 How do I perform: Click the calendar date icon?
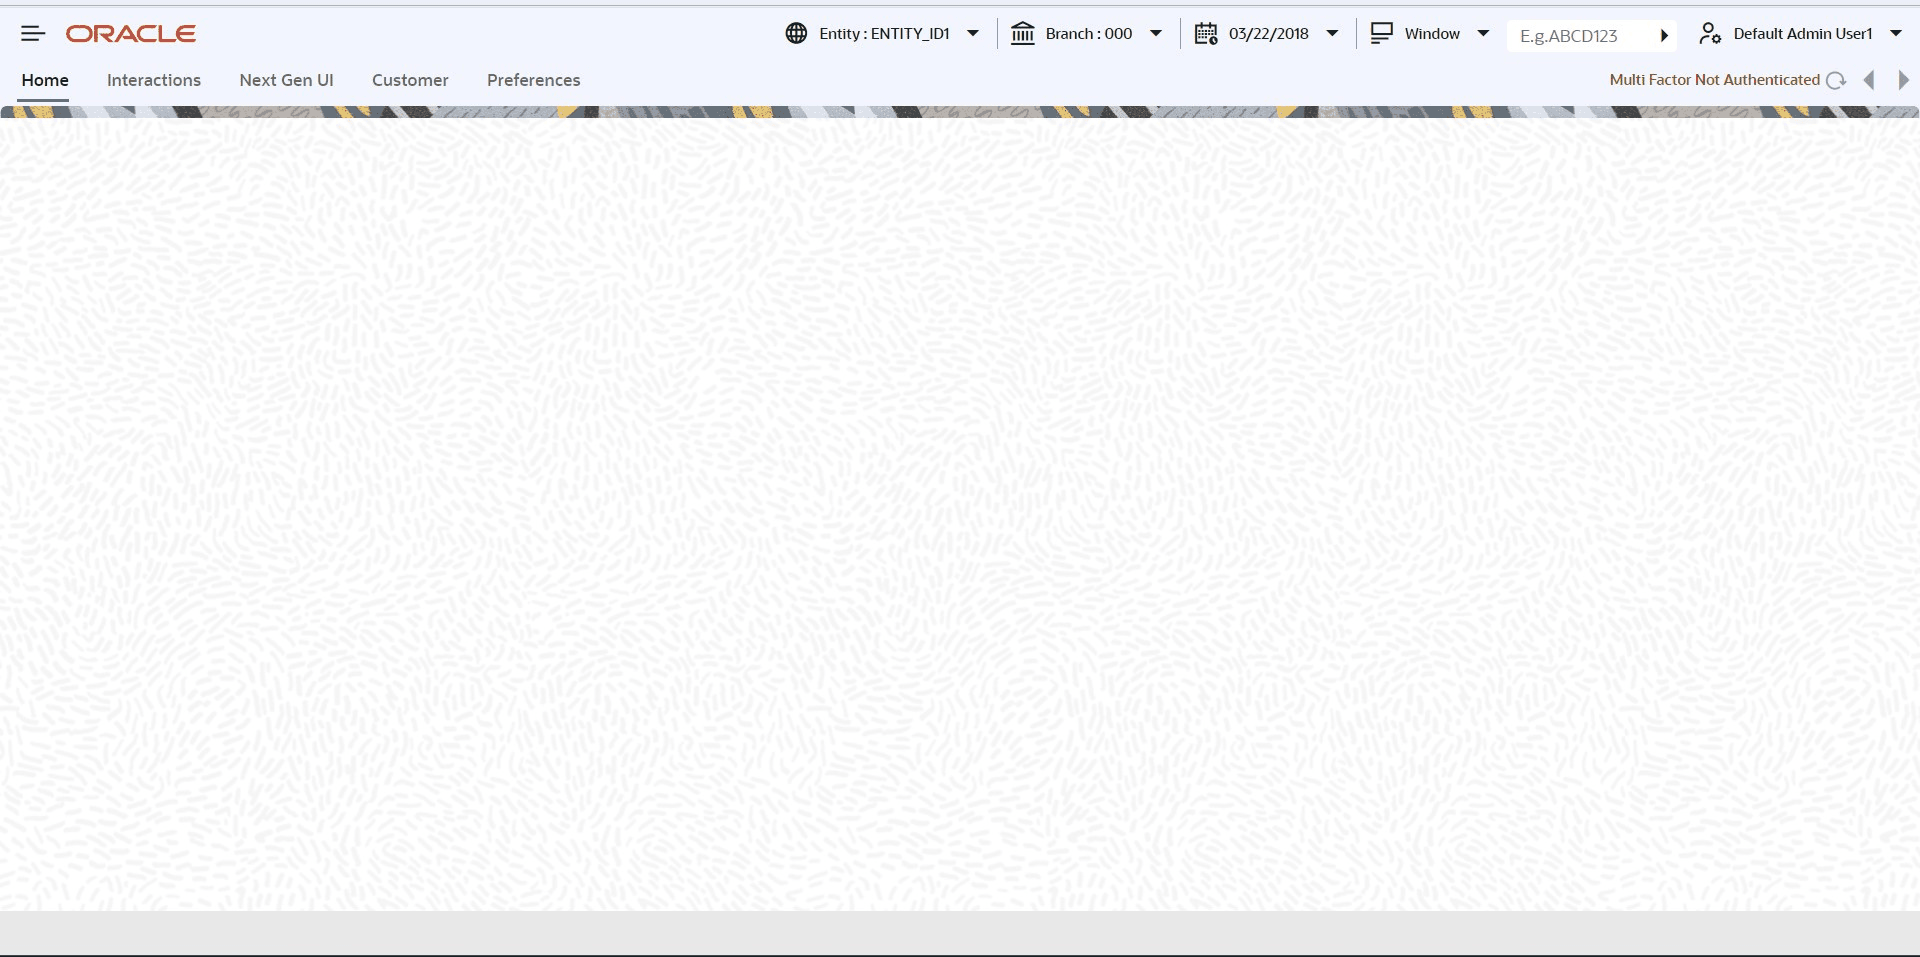coord(1206,34)
